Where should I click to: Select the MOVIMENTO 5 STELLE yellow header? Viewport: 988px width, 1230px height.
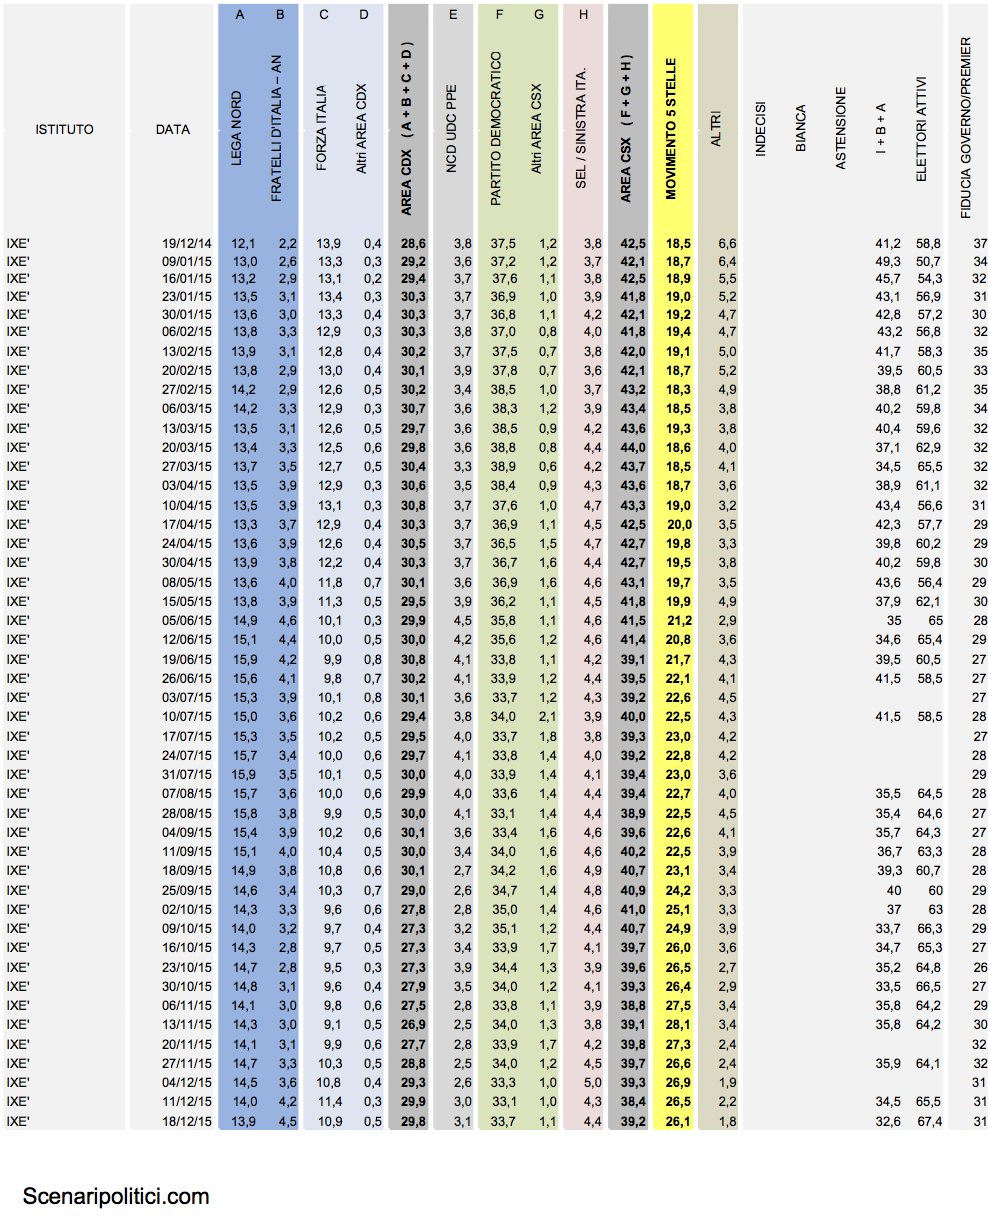[671, 129]
